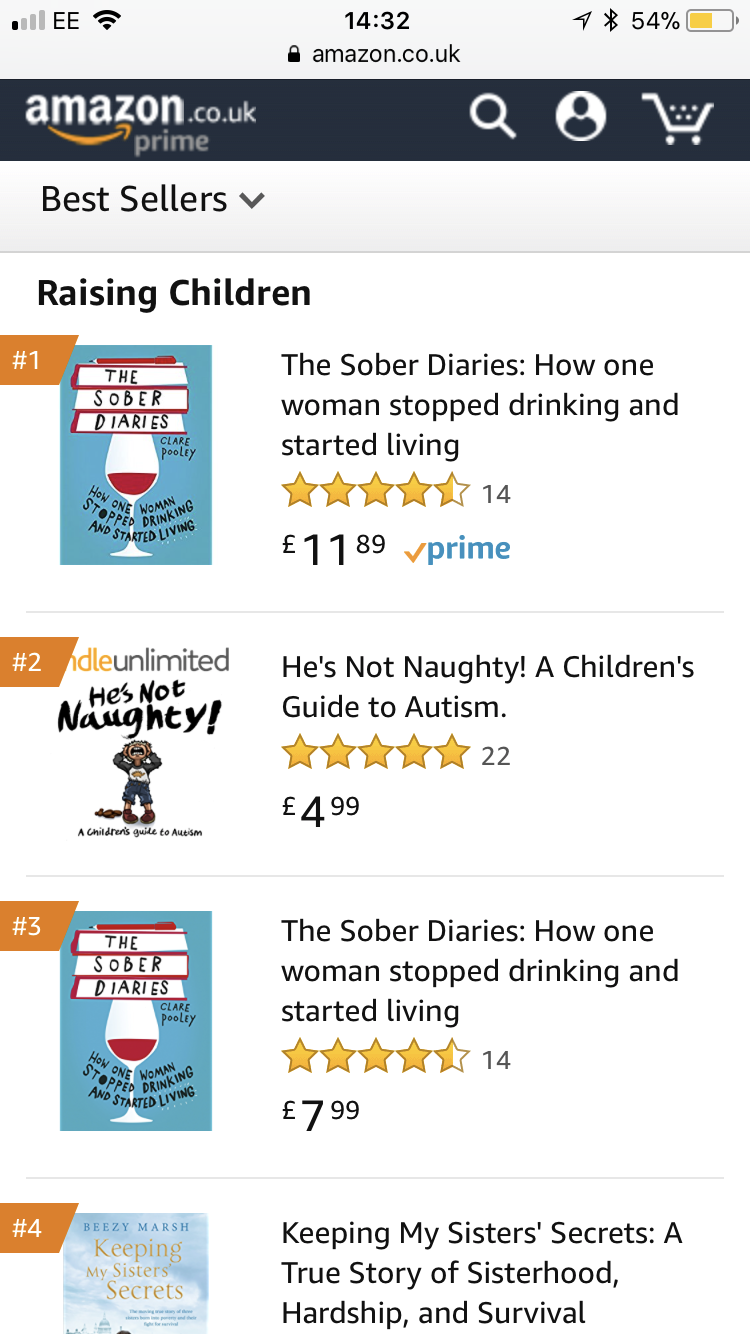Tap the #1 Sober Diaries book cover
The width and height of the screenshot is (750, 1334).
pos(136,455)
